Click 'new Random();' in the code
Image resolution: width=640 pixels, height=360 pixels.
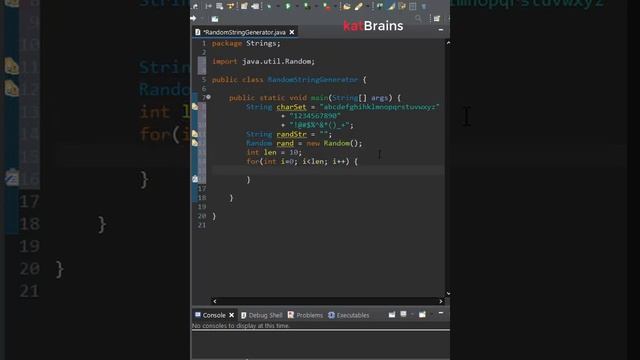click(x=334, y=143)
